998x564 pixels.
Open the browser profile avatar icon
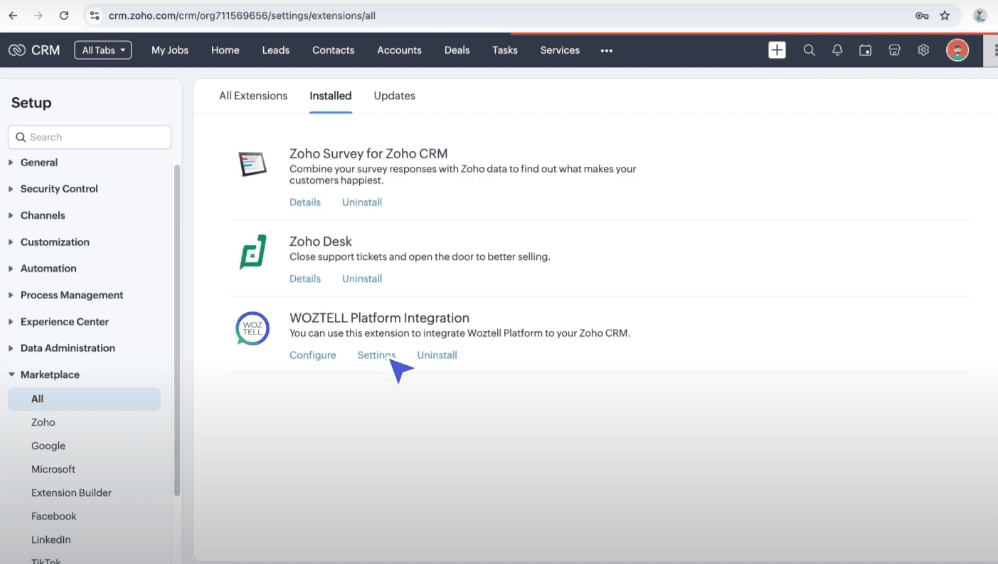[980, 15]
